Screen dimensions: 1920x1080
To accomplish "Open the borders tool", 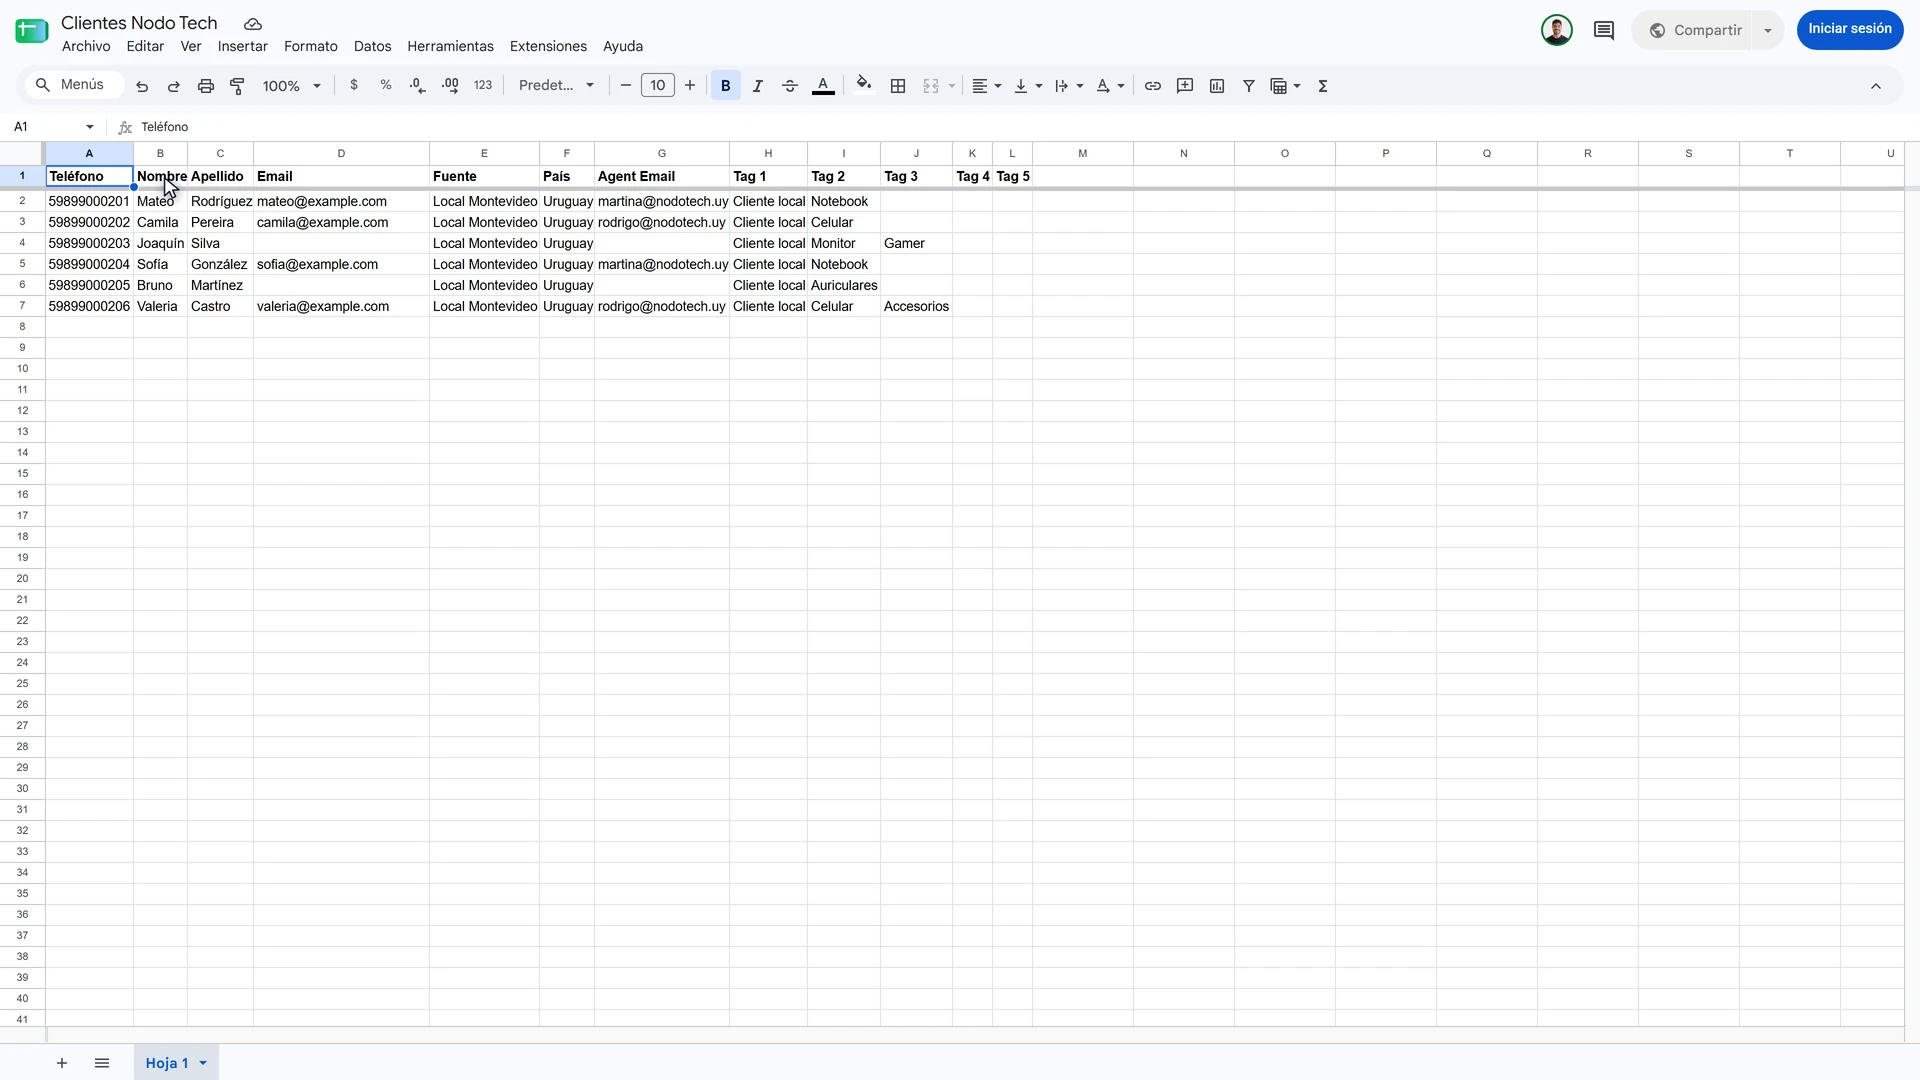I will (x=898, y=86).
